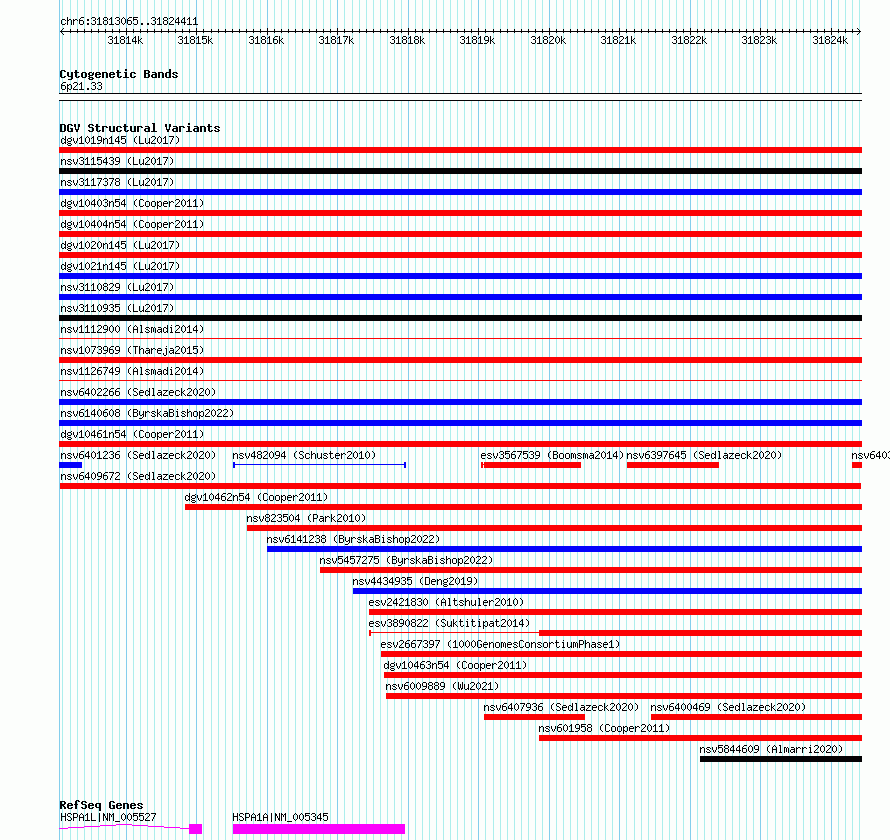Click the esv3567539 (Boomsma2014) red bar
The image size is (890, 840).
click(x=531, y=465)
